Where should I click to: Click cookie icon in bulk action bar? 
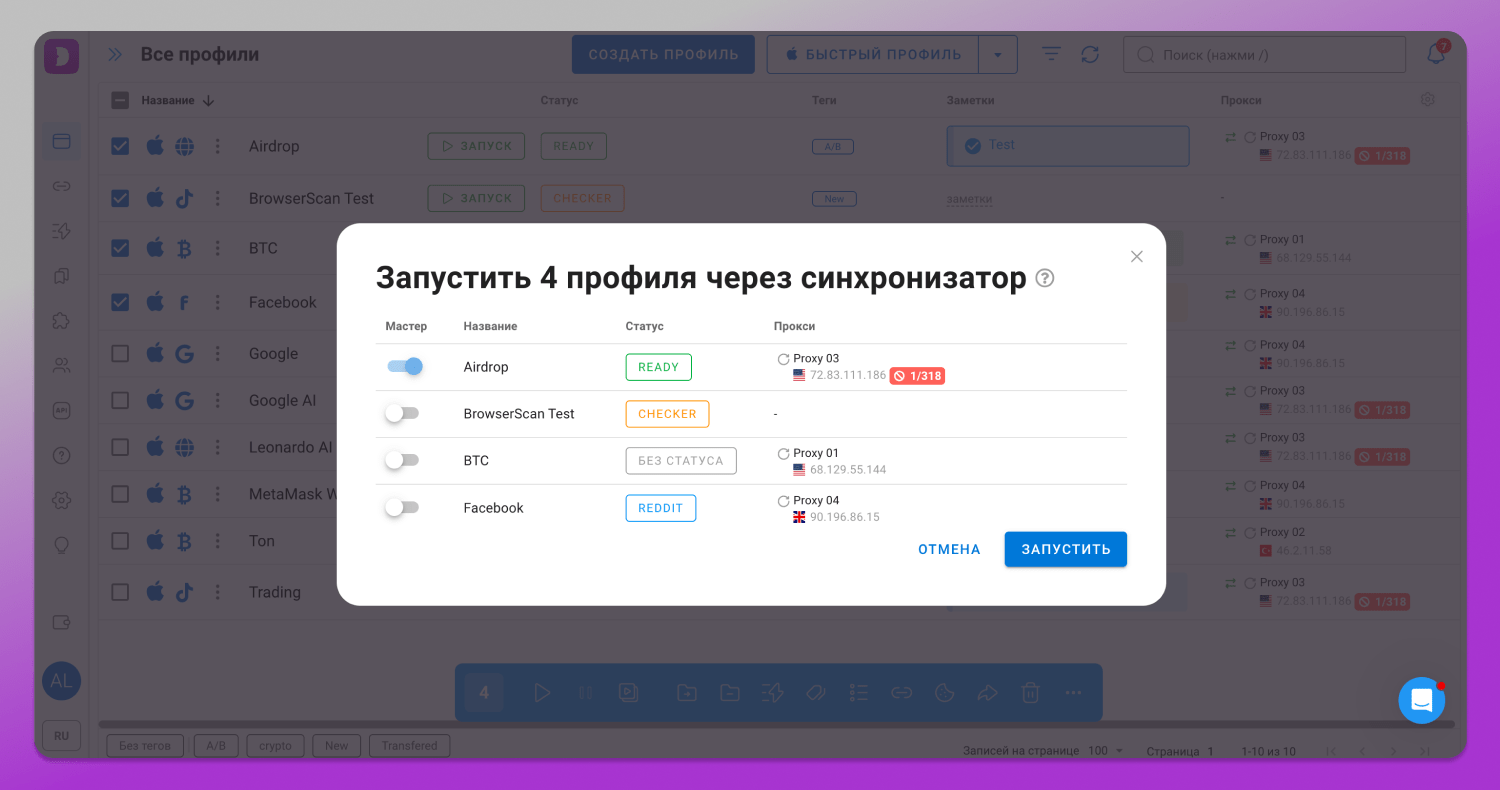943,692
